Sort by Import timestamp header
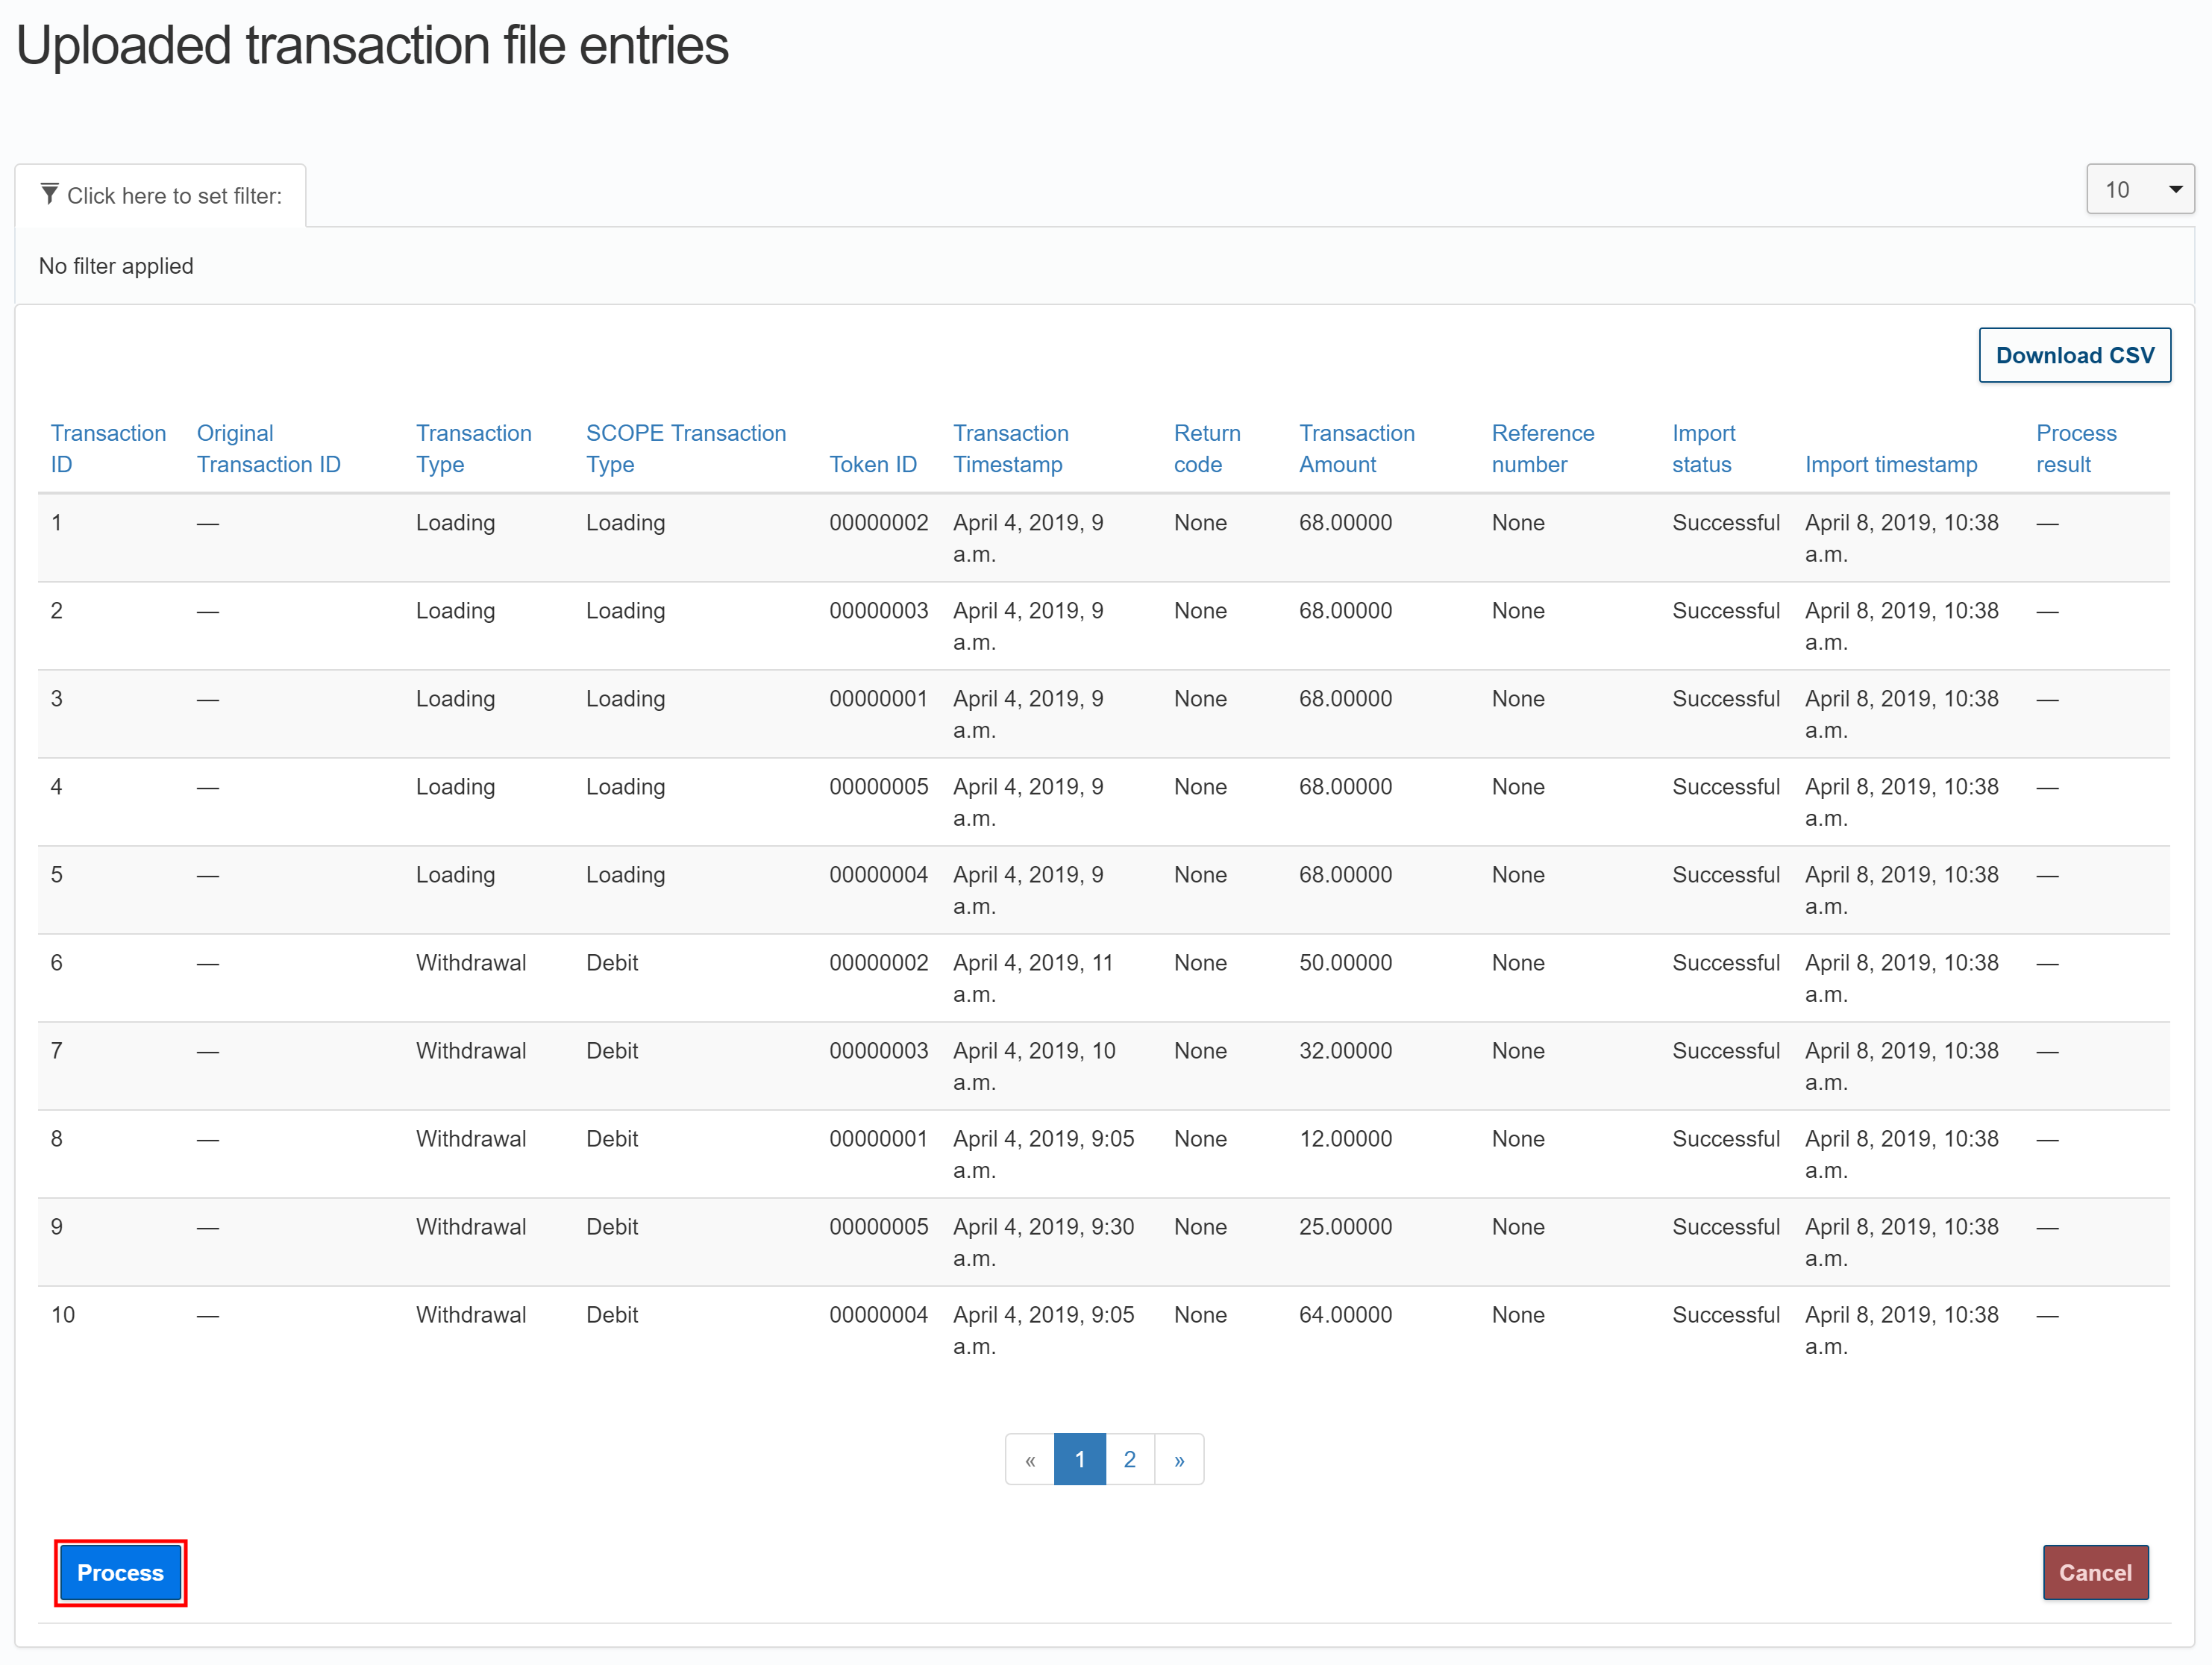This screenshot has width=2212, height=1665. click(1891, 464)
